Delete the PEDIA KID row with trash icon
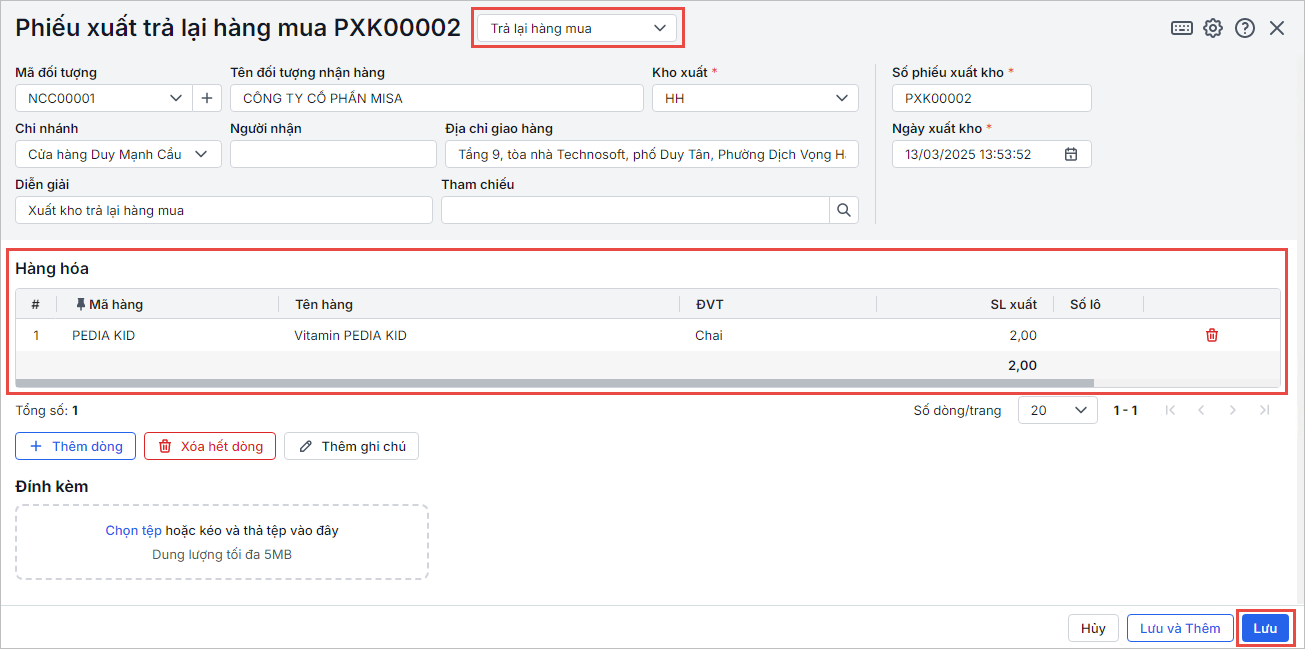Image resolution: width=1305 pixels, height=649 pixels. [1212, 335]
